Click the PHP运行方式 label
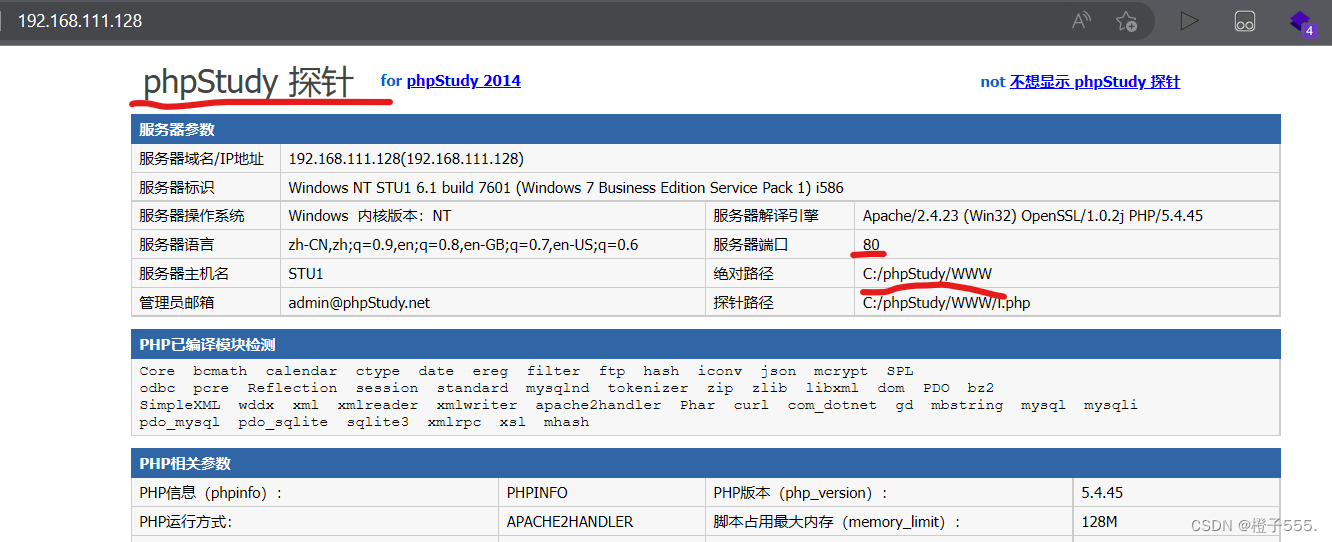 (x=186, y=522)
